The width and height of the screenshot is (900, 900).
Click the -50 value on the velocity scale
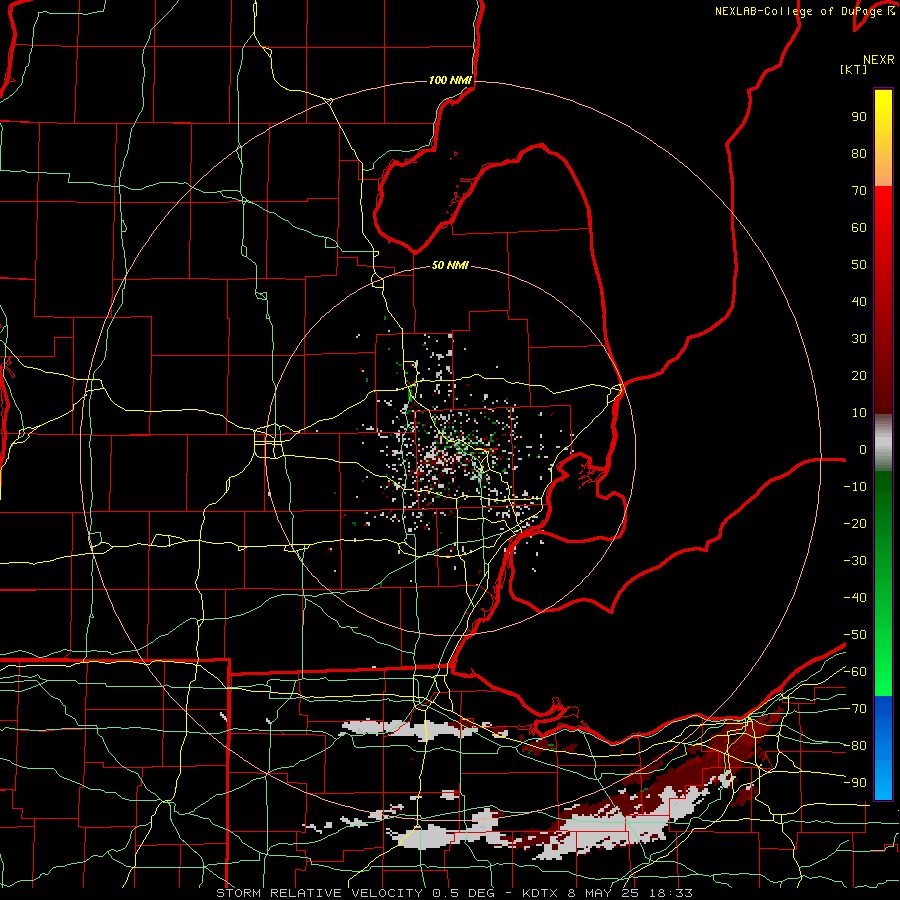[855, 635]
